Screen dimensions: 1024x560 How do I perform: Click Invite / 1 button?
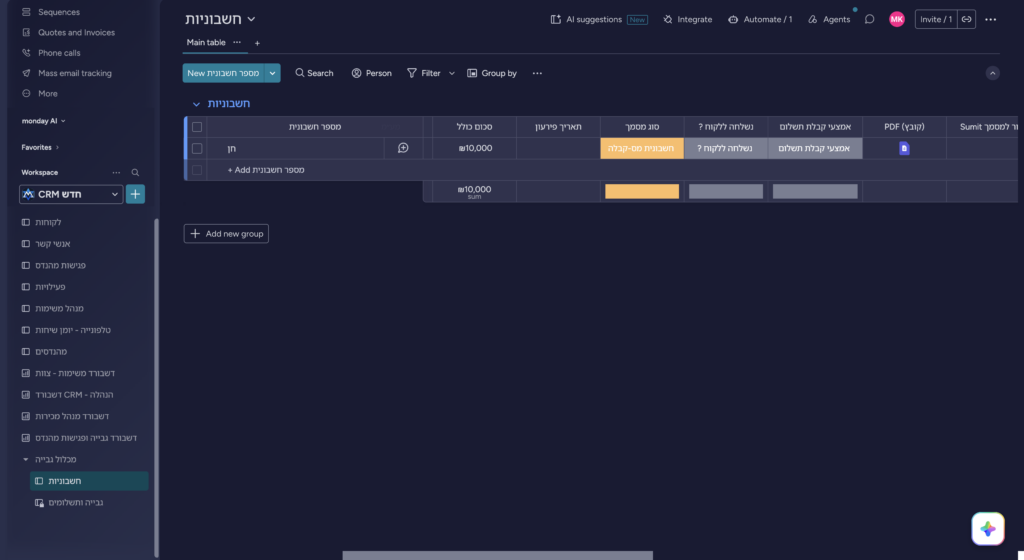(x=936, y=20)
